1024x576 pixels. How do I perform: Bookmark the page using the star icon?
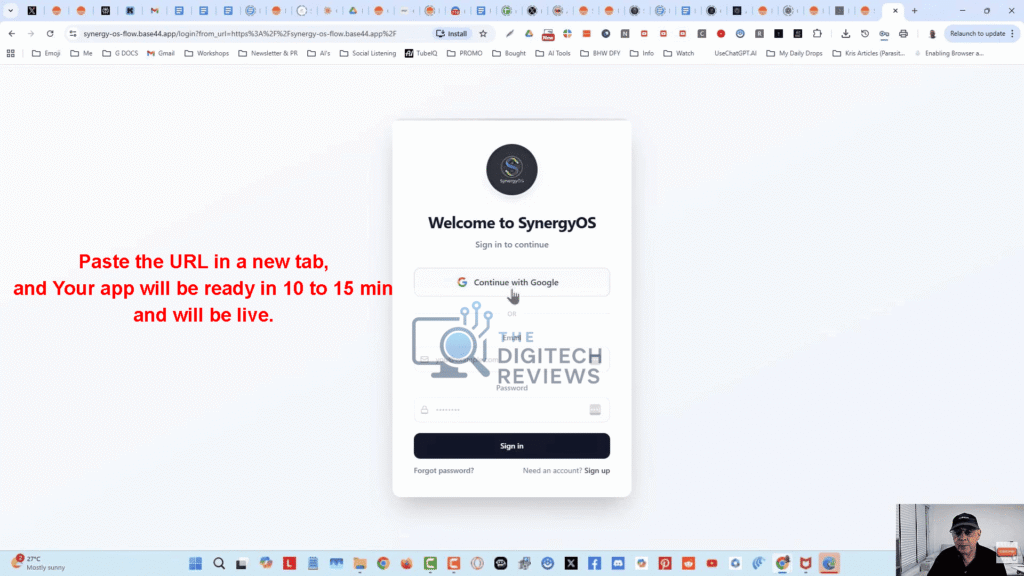click(484, 33)
